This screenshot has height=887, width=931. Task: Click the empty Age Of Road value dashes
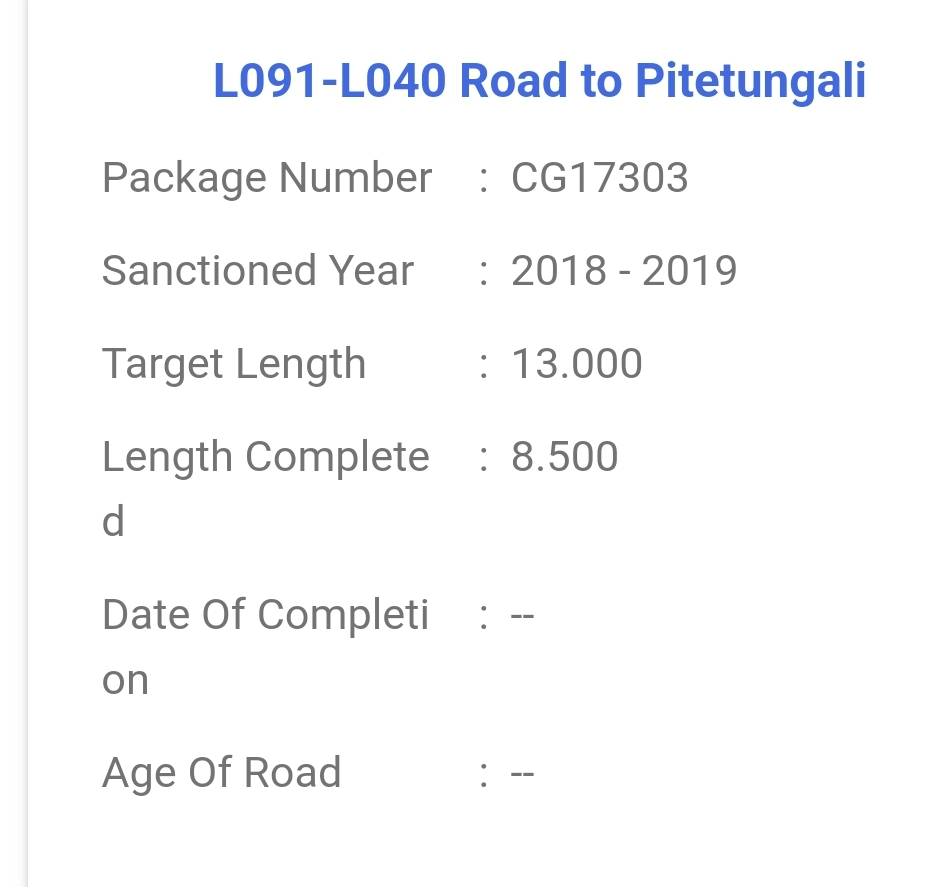coord(522,774)
